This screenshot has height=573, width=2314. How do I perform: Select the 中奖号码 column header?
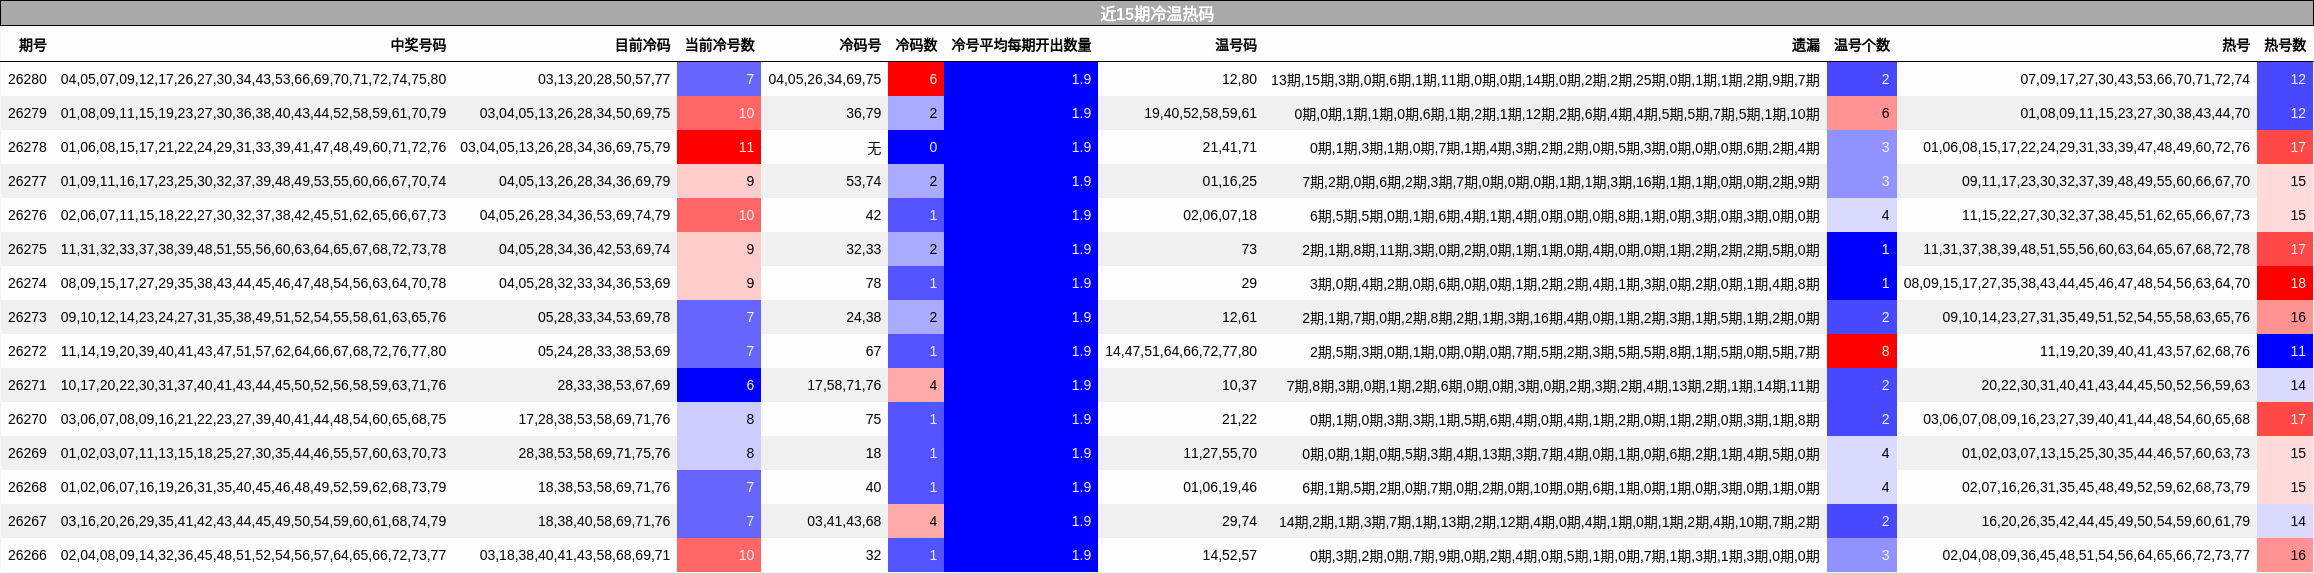pos(418,45)
